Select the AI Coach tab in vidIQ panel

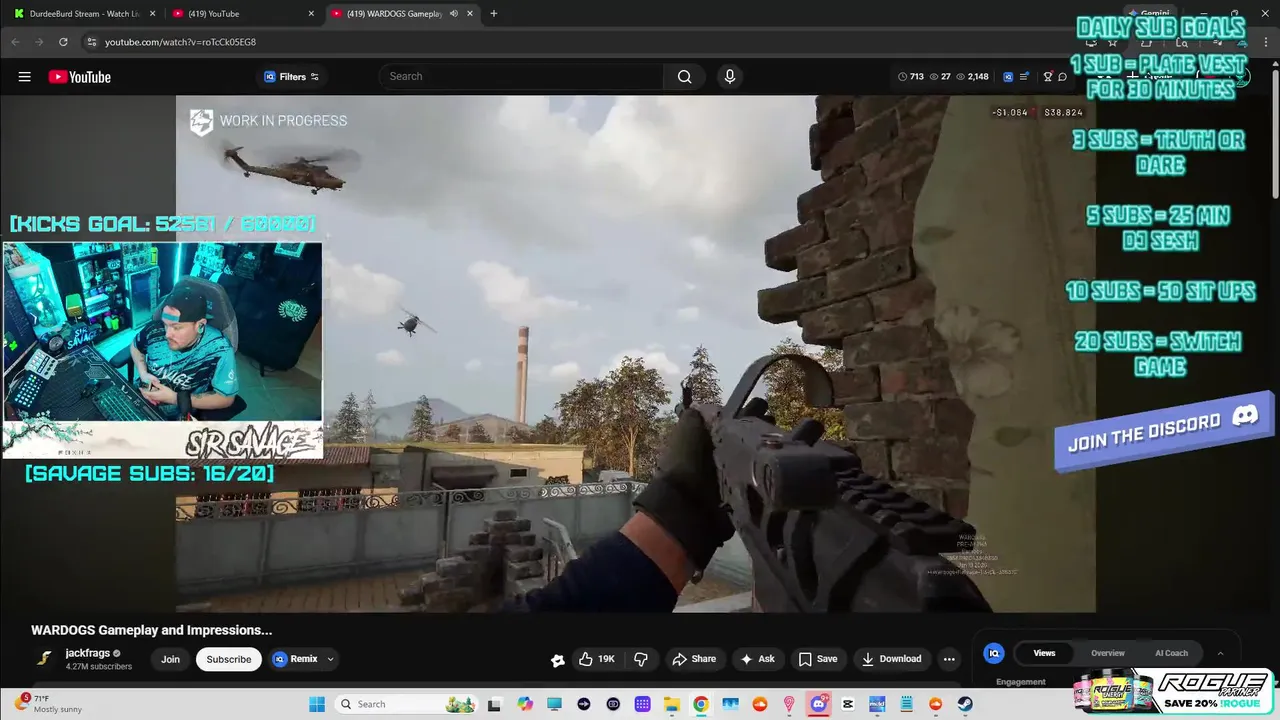click(x=1171, y=653)
